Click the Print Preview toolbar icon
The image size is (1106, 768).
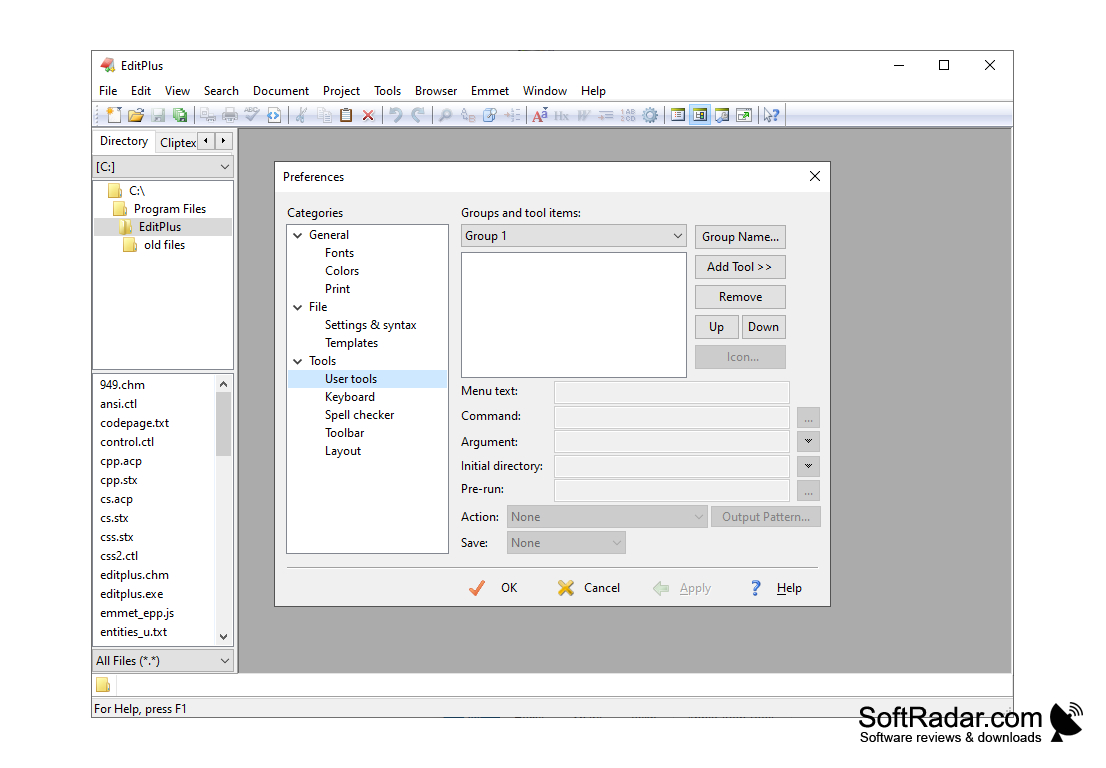click(x=208, y=115)
